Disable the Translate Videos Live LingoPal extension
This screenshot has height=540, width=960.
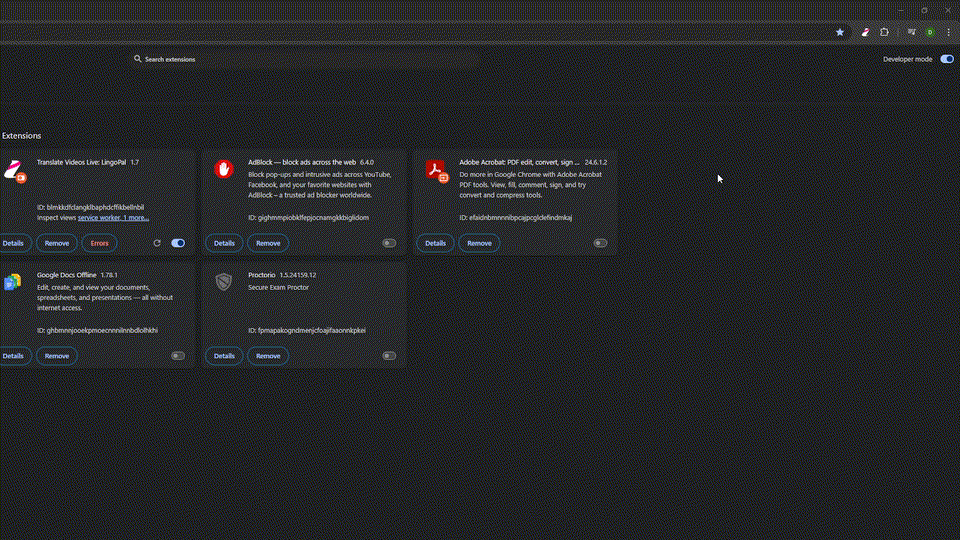tap(178, 243)
